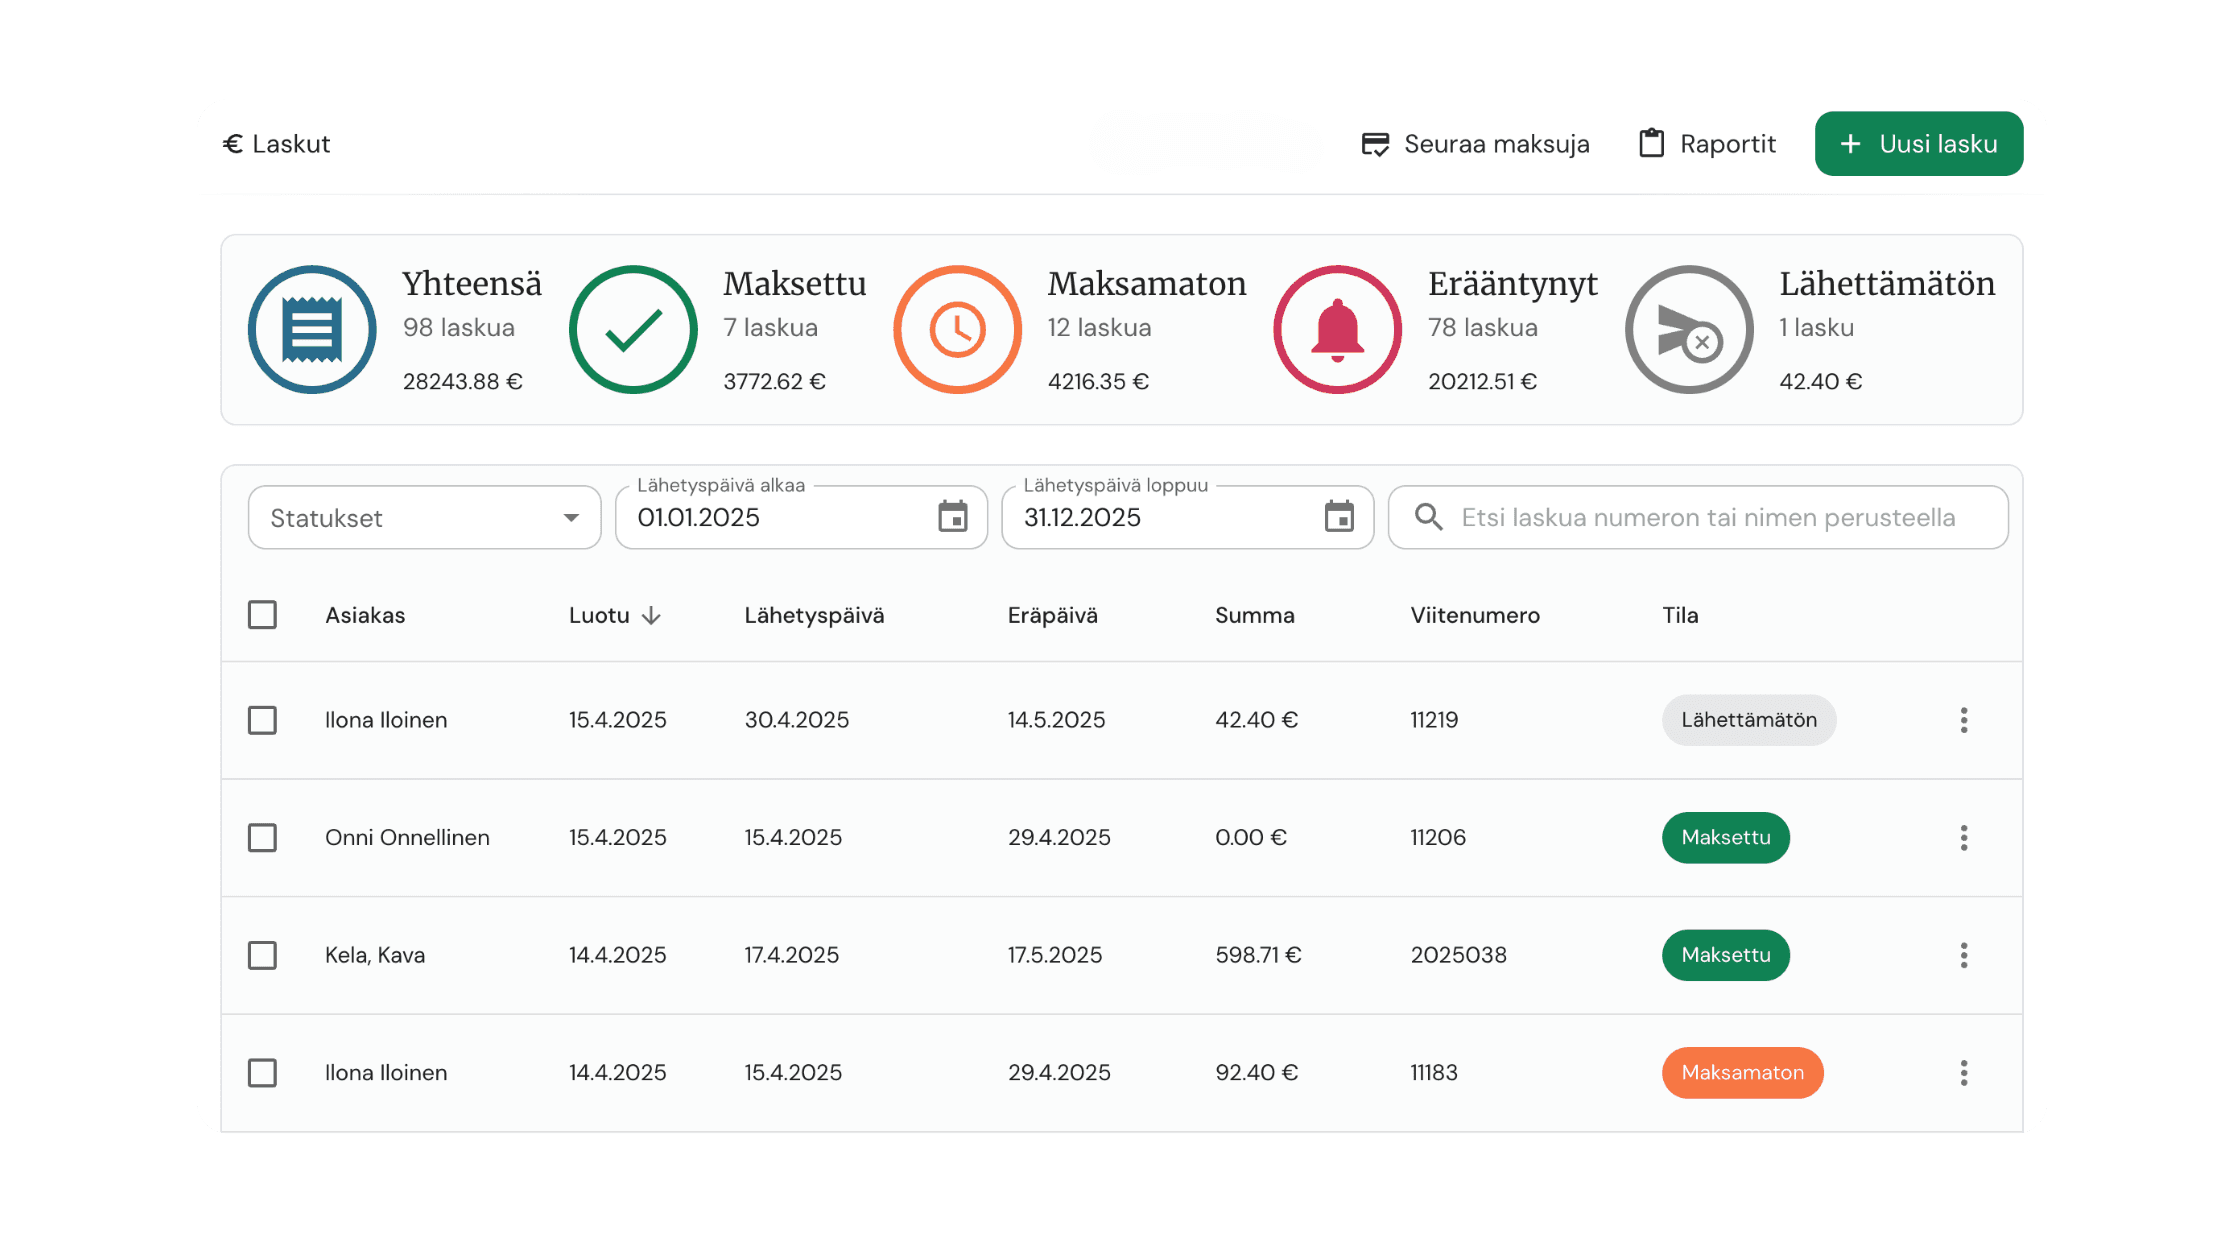Open three-dot menu for invoice 11219
The image size is (2240, 1260).
pos(1964,720)
